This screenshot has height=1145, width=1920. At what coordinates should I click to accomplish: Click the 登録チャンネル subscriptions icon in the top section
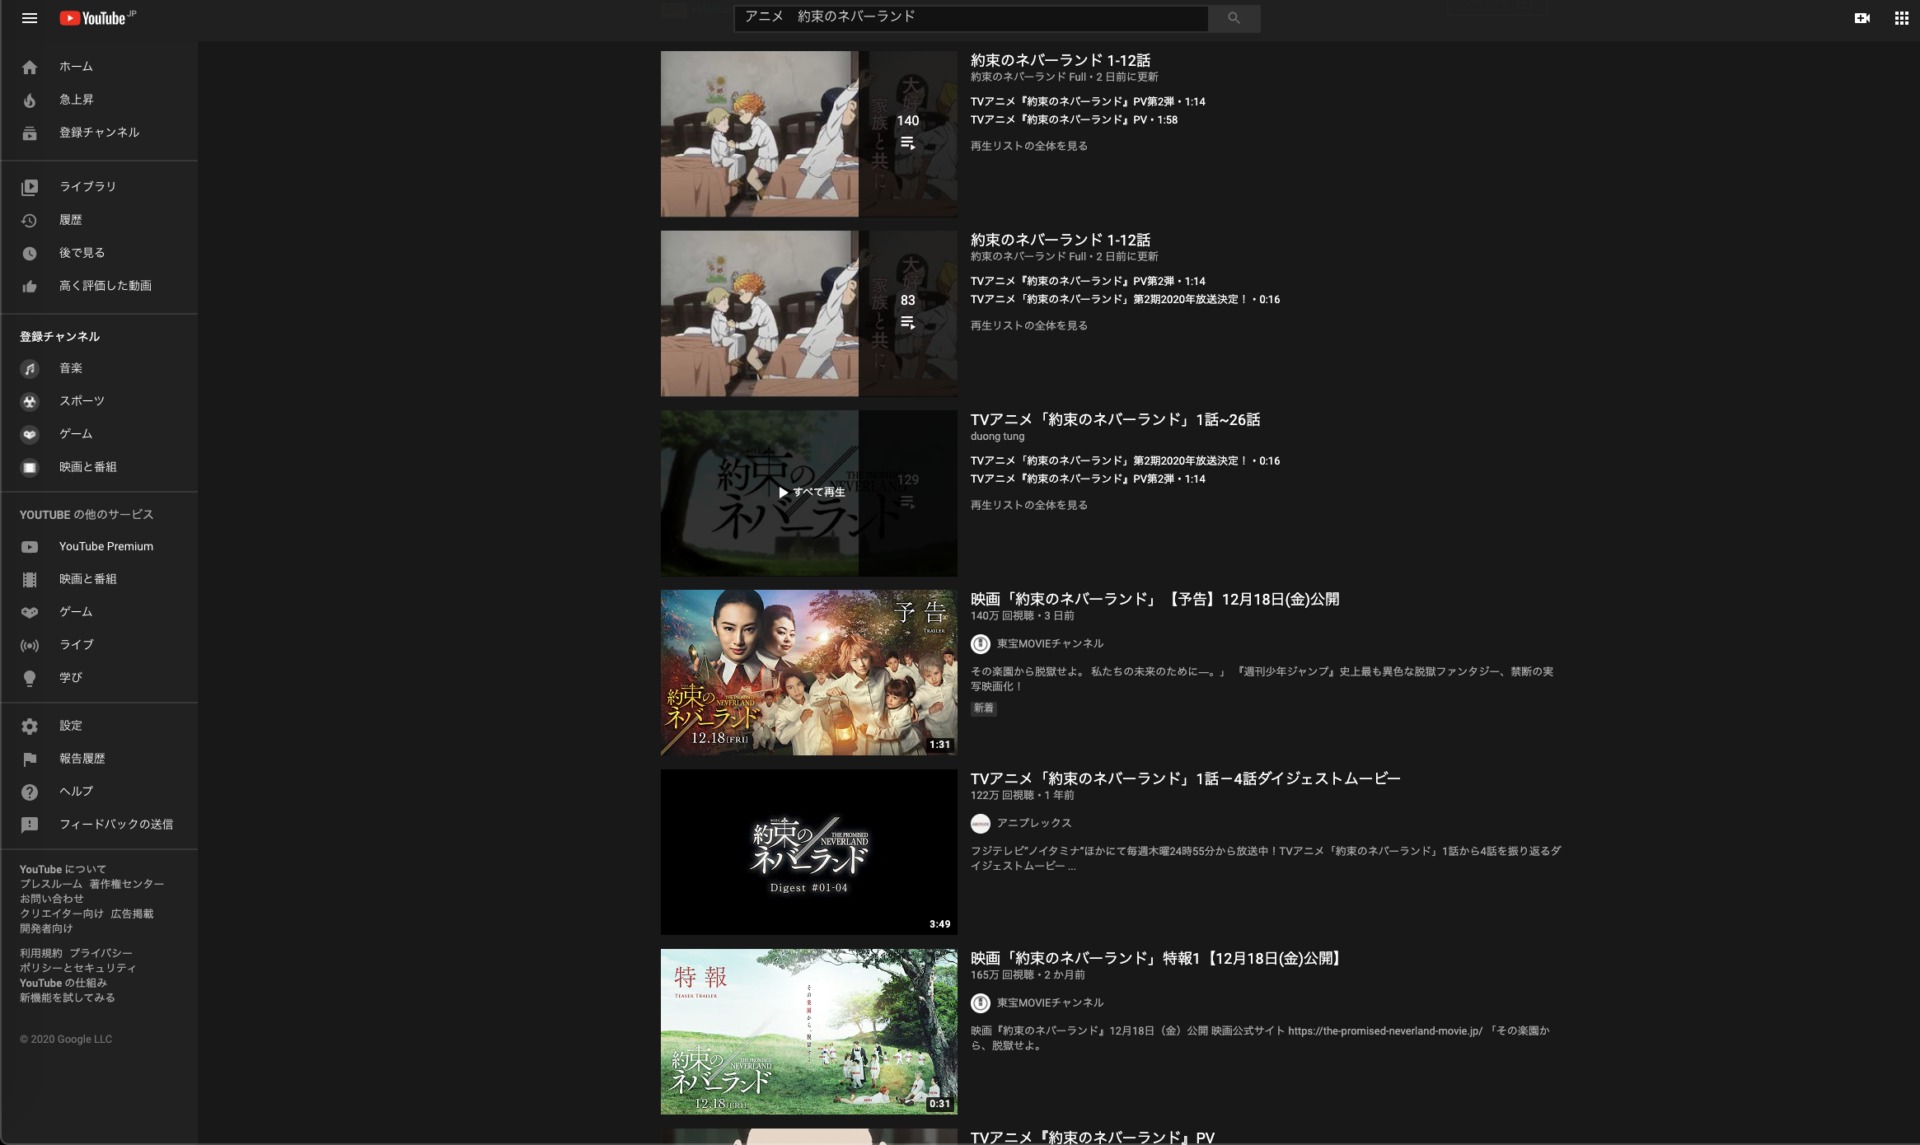[30, 133]
